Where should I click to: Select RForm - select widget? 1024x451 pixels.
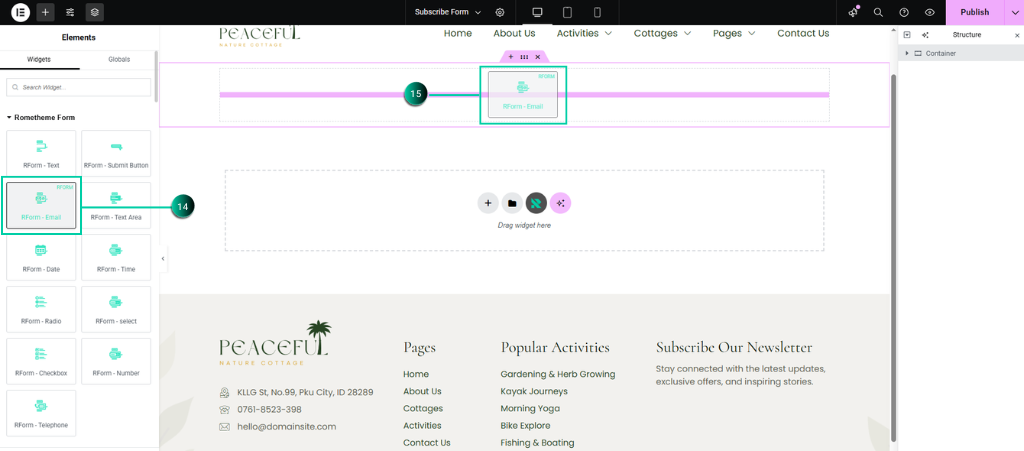116,309
